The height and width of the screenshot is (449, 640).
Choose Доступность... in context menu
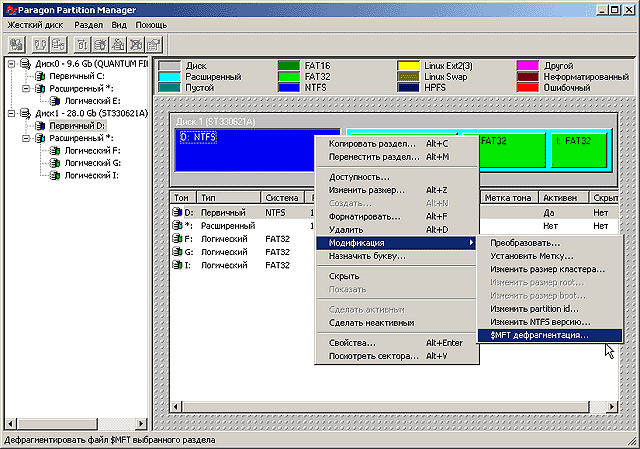(x=396, y=177)
